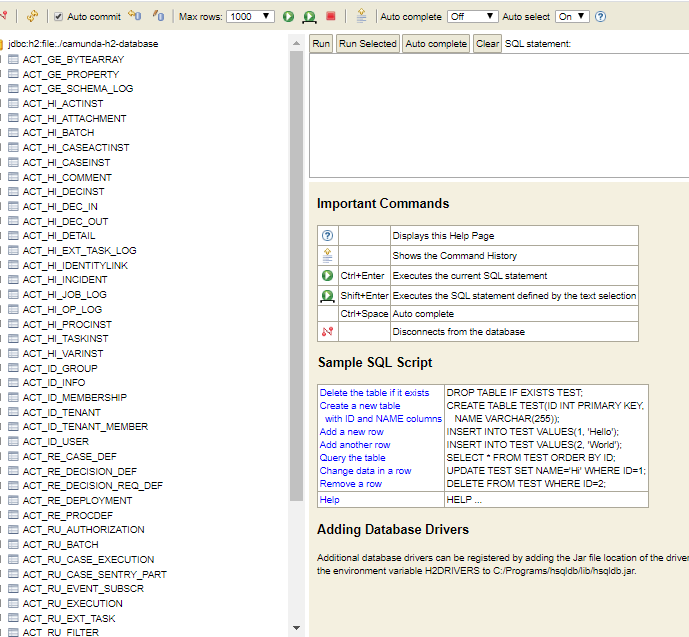This screenshot has width=689, height=637.
Task: Click the Run Selected button
Action: (368, 44)
